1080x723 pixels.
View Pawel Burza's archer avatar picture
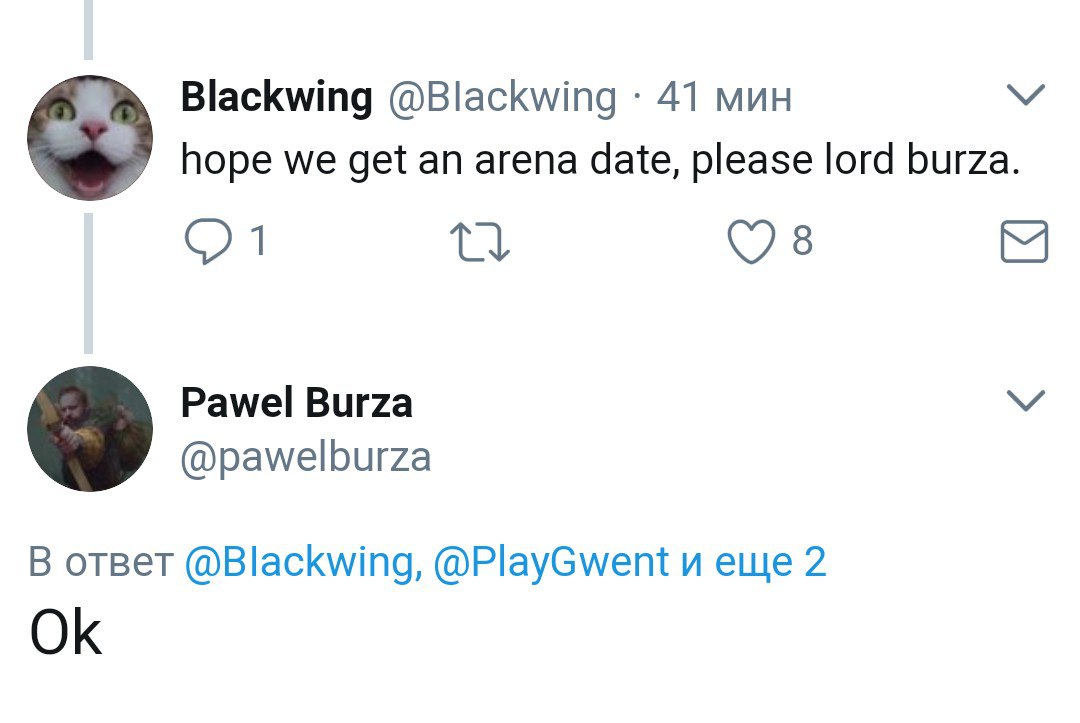click(89, 428)
